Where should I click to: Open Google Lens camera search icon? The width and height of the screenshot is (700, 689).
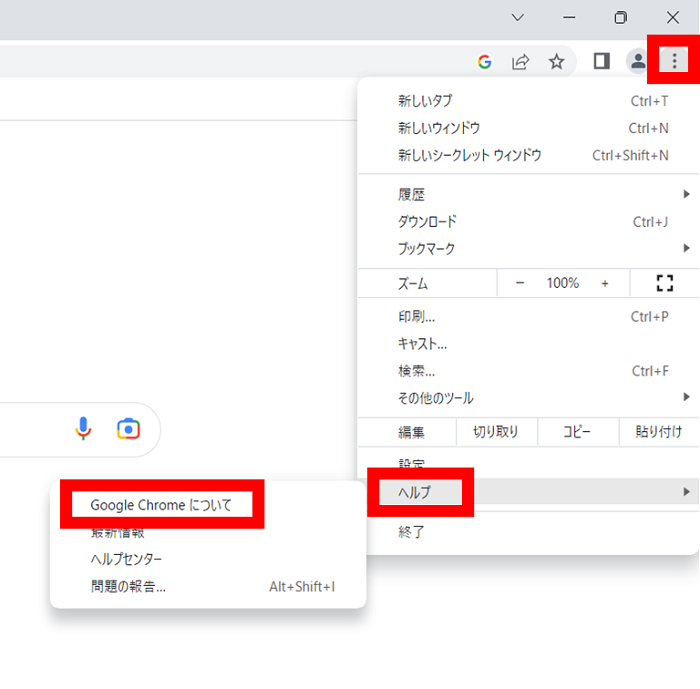pos(127,429)
